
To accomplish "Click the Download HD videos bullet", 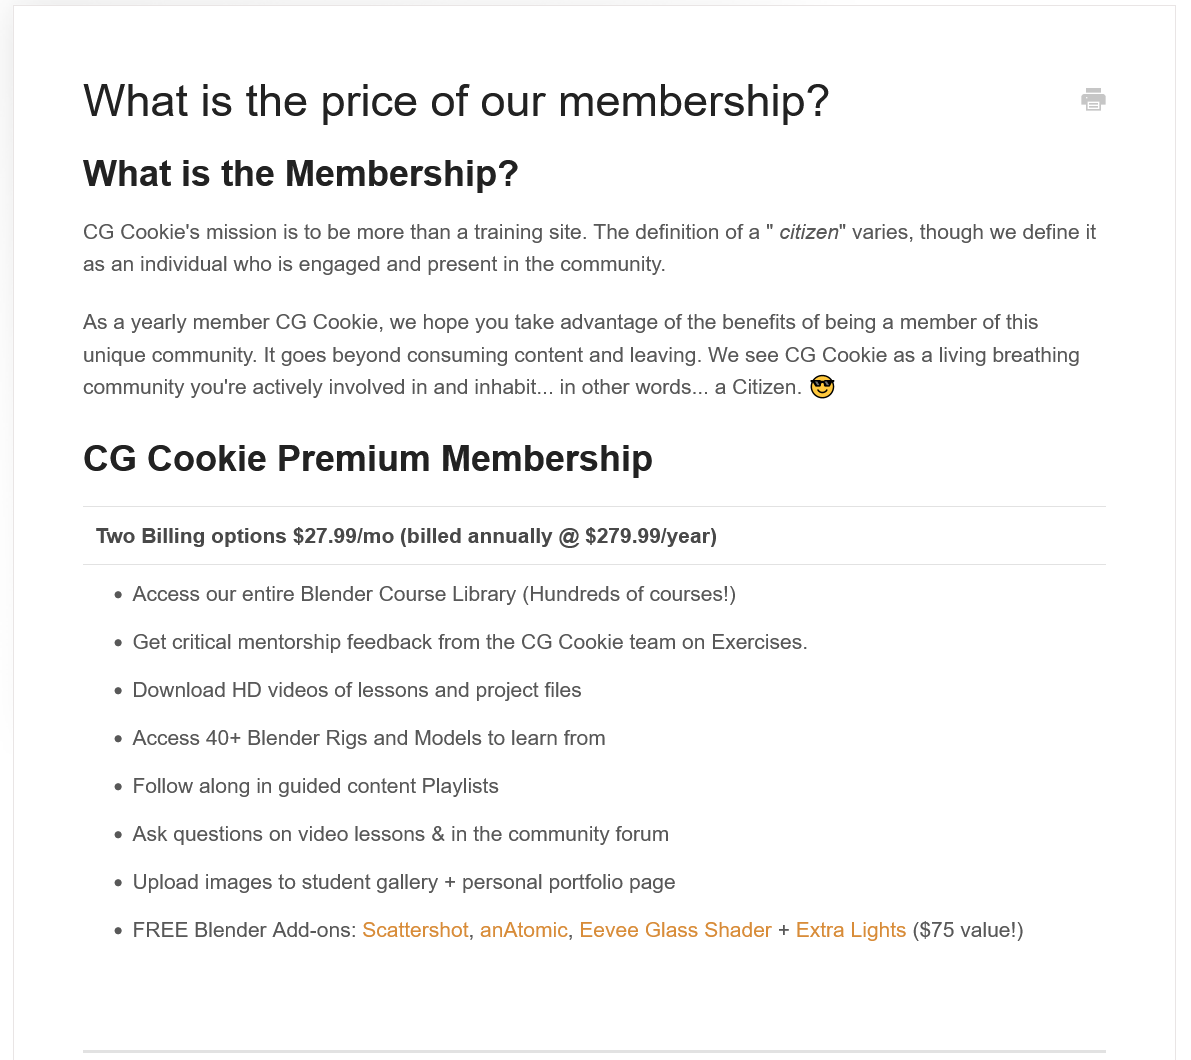I will (x=357, y=690).
